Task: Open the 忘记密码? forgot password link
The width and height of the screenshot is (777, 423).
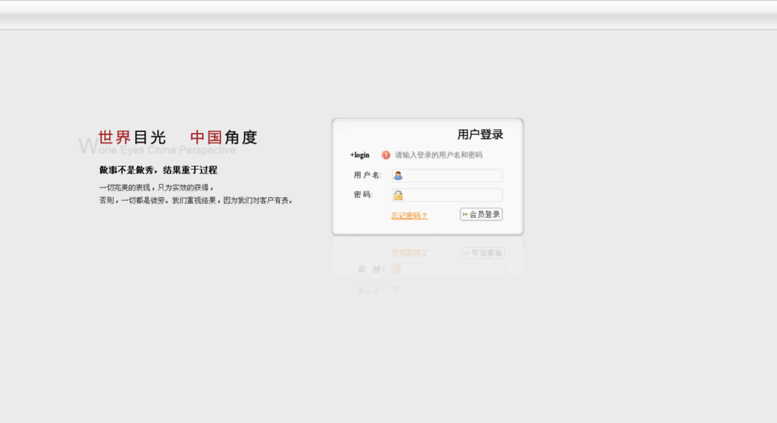Action: 409,215
